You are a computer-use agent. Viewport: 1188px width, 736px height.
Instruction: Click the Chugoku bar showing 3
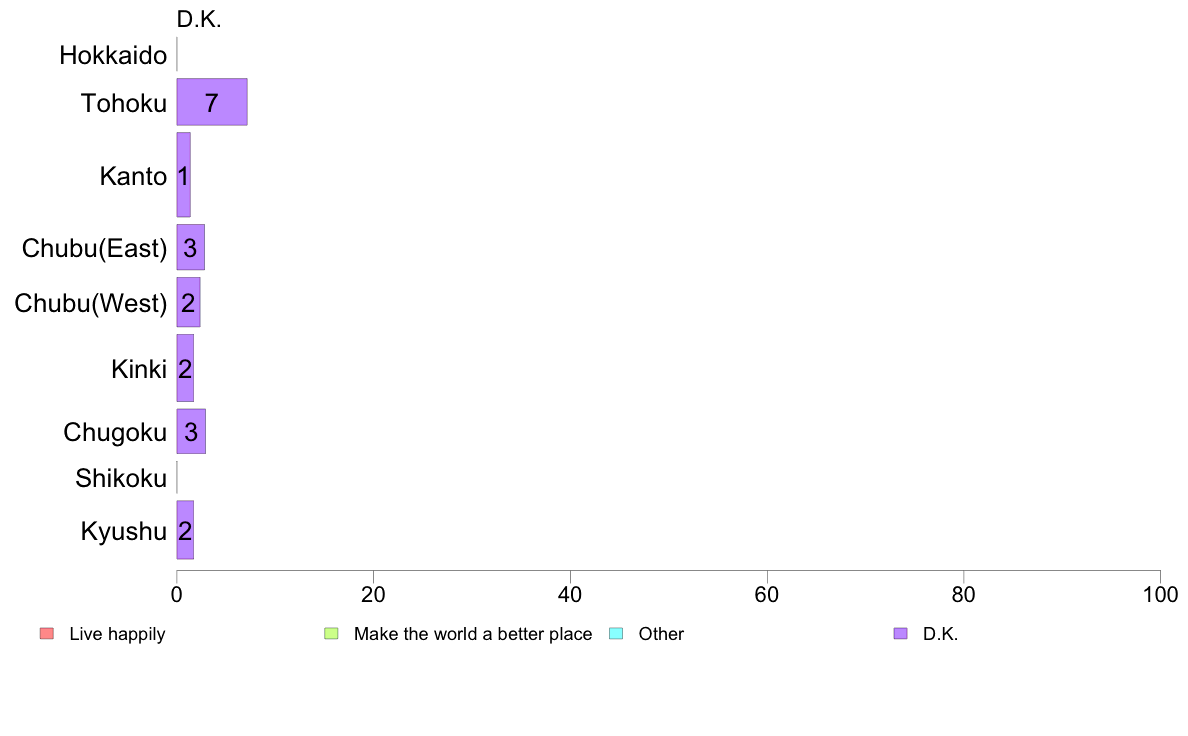coord(191,432)
